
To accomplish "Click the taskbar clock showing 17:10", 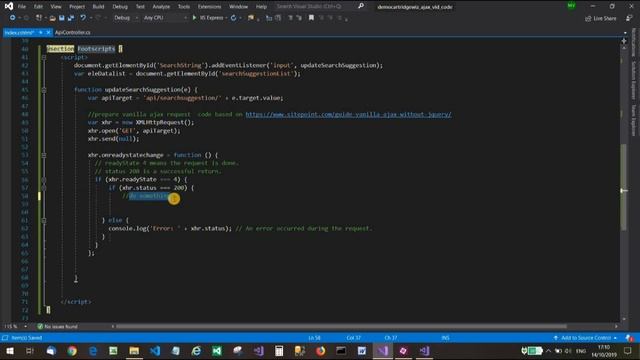I will coord(604,351).
